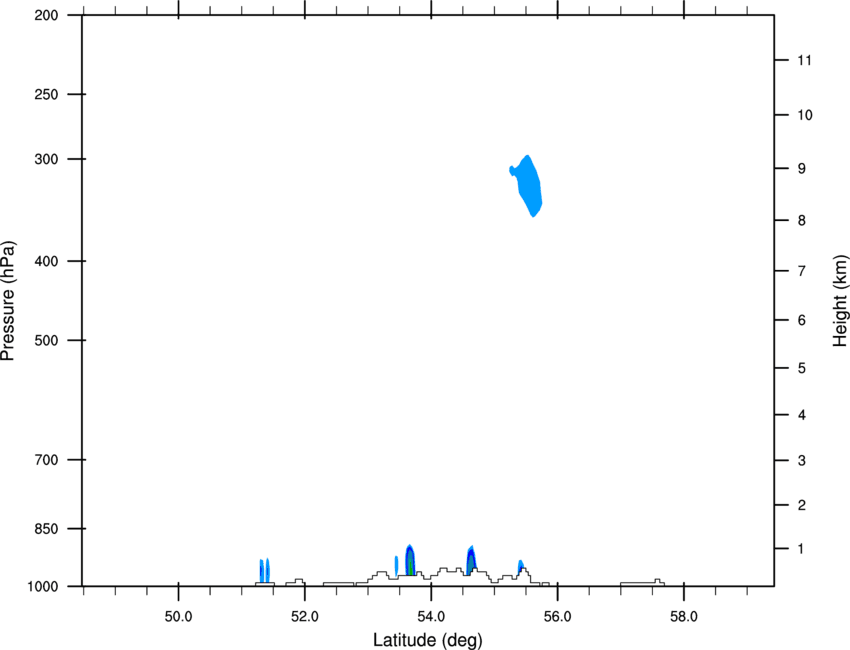Select the 400 pressure tick label
Viewport: 850px width, 650px height.
[46, 261]
